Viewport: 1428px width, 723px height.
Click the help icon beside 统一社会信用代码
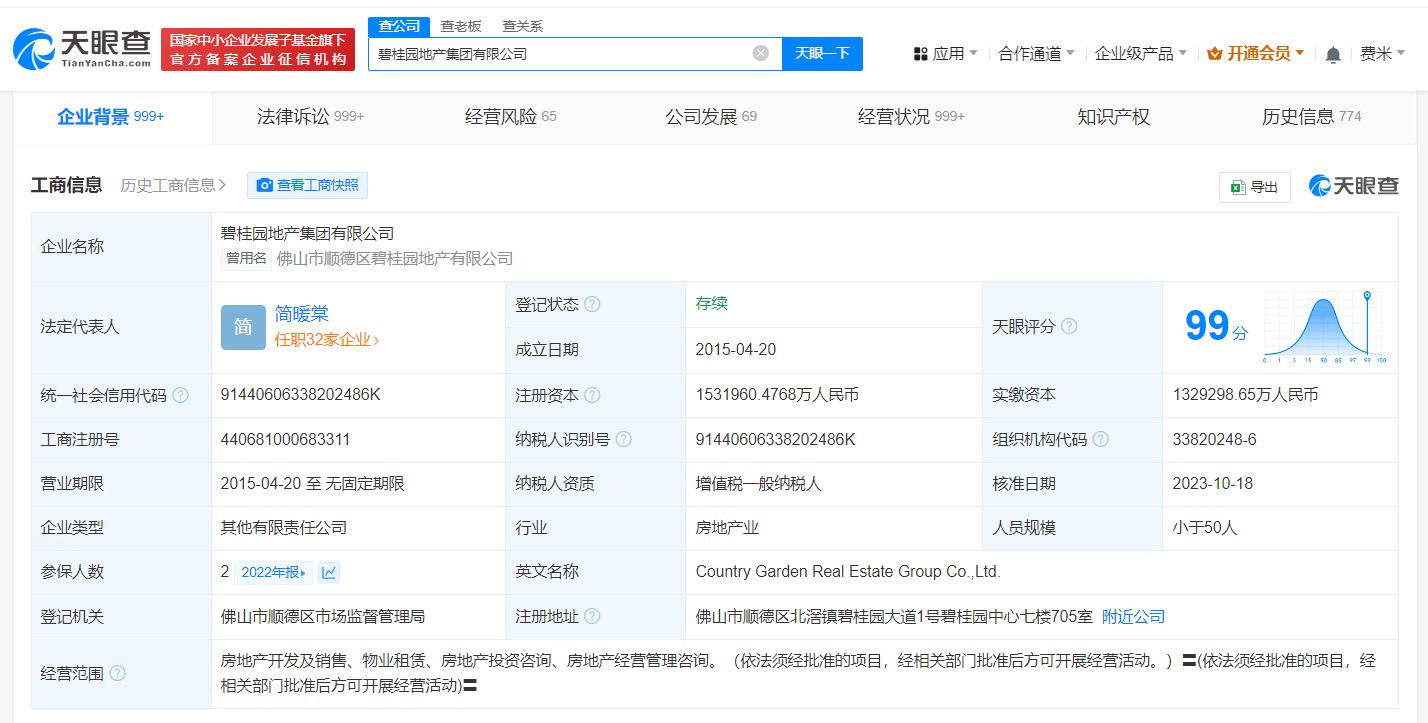pyautogui.click(x=180, y=394)
